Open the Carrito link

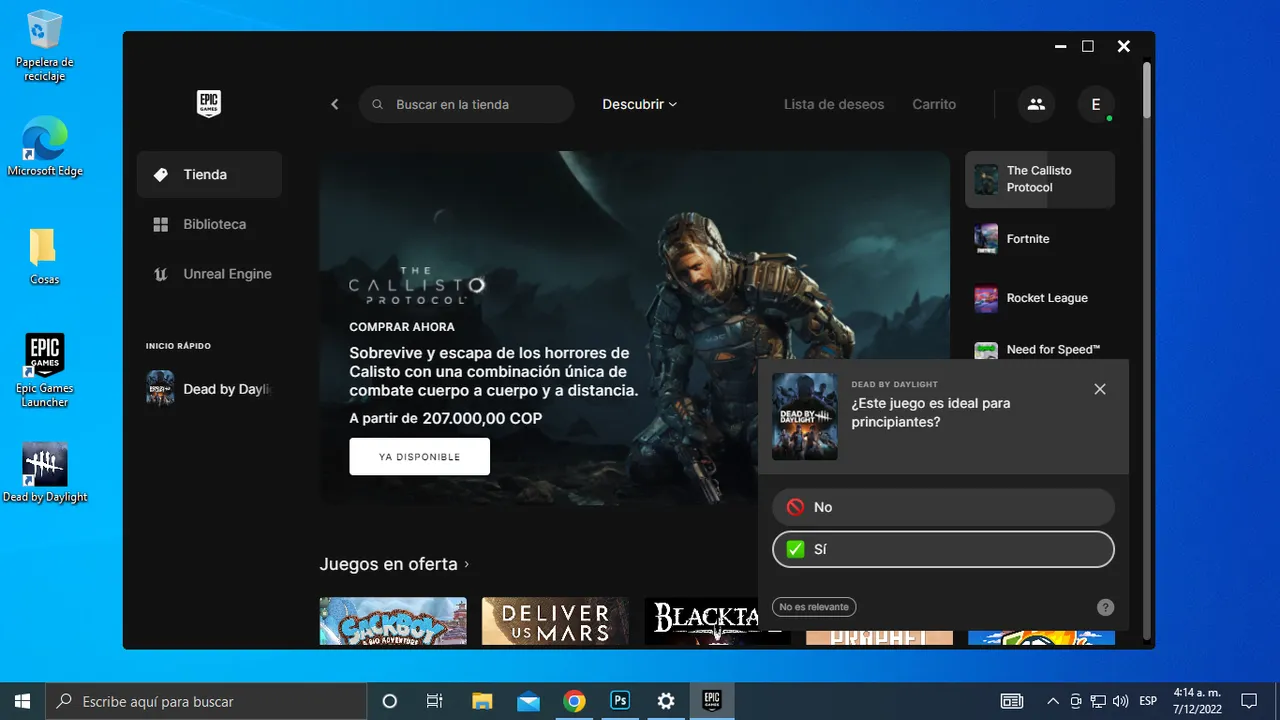pos(934,104)
